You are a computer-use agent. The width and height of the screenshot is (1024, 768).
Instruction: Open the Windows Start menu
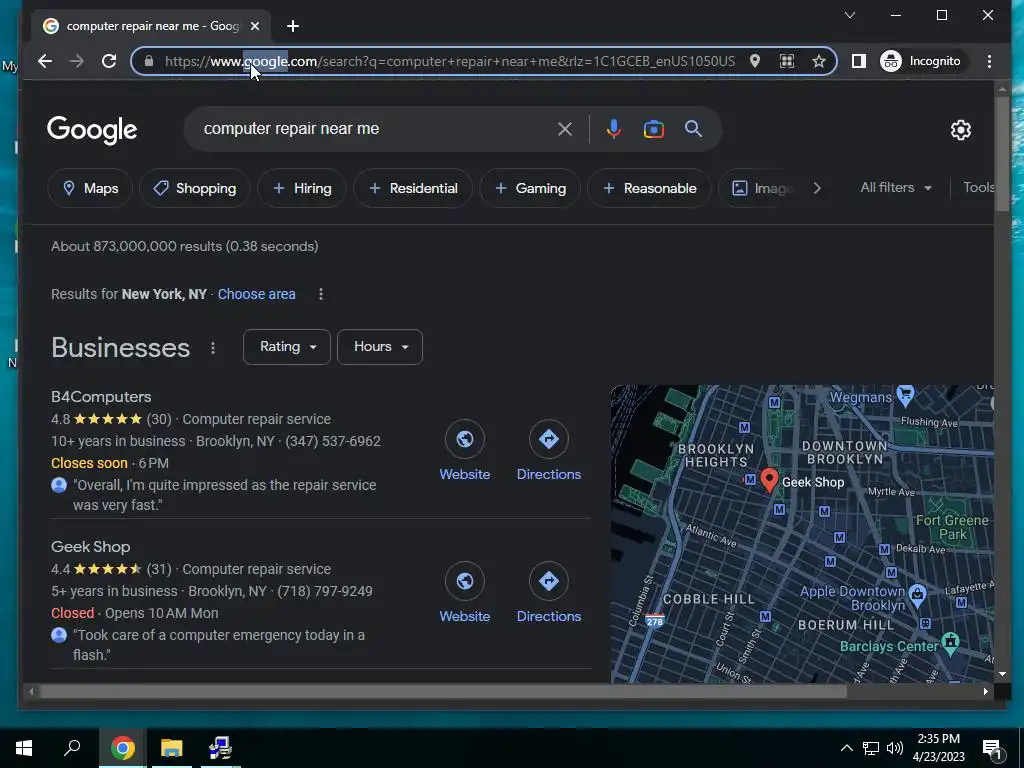pyautogui.click(x=24, y=748)
